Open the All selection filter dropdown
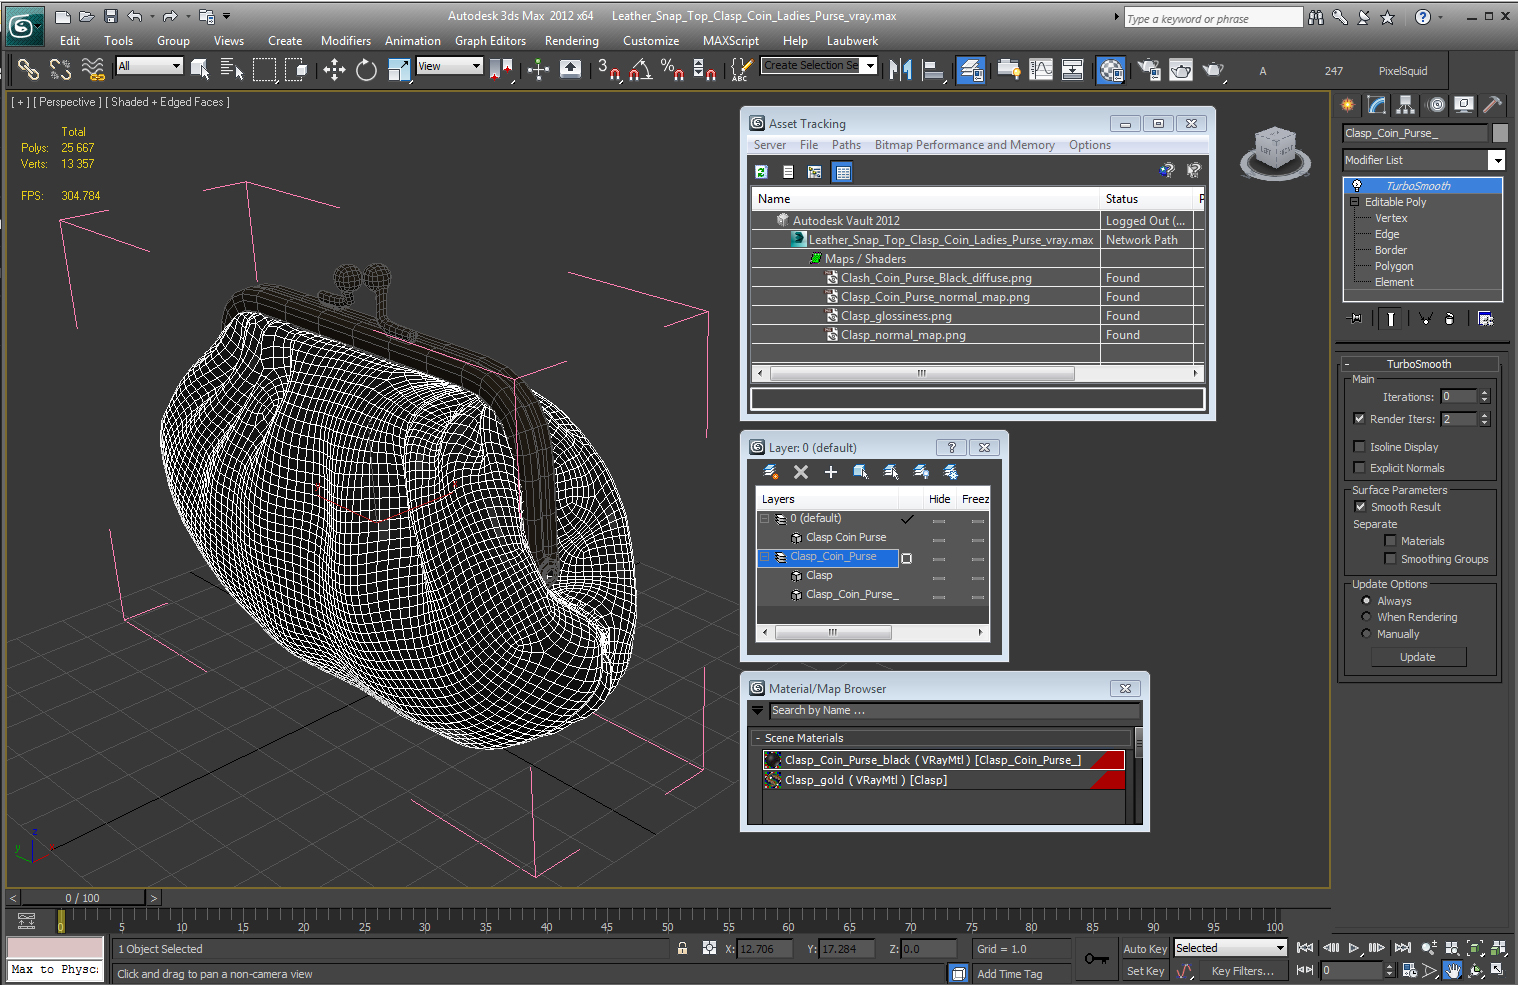Viewport: 1518px width, 985px height. pyautogui.click(x=149, y=66)
